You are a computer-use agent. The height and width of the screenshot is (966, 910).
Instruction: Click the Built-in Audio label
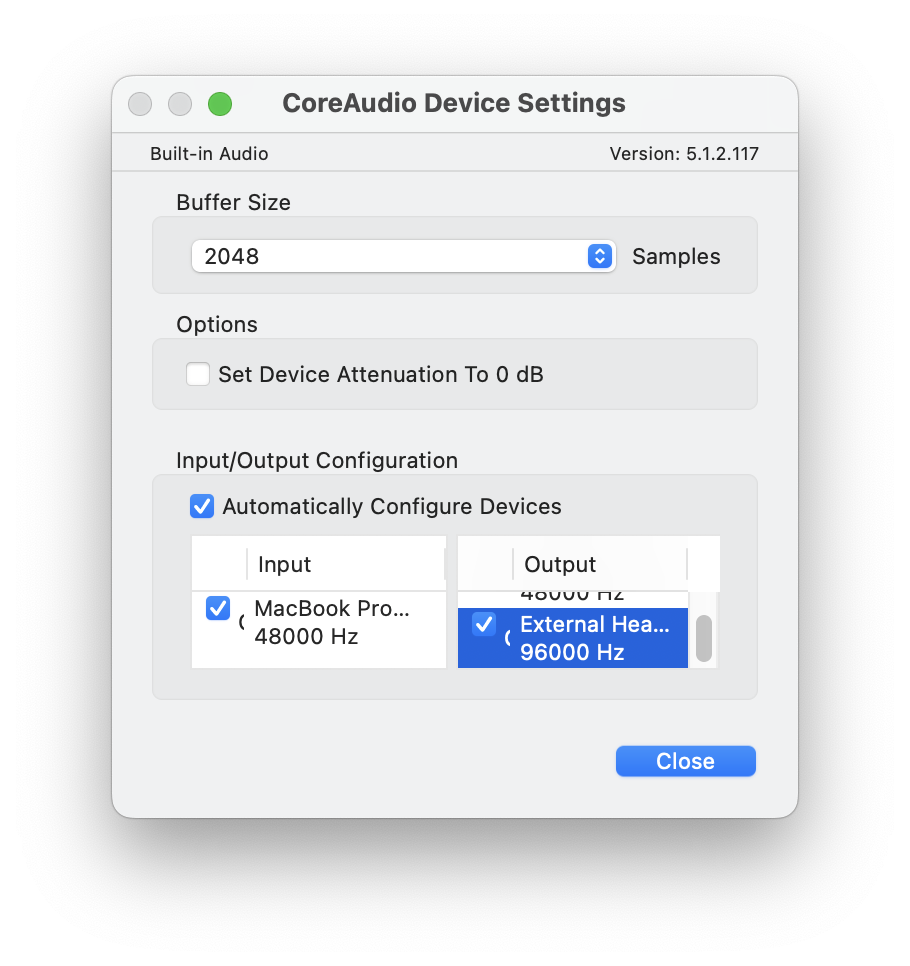[209, 154]
